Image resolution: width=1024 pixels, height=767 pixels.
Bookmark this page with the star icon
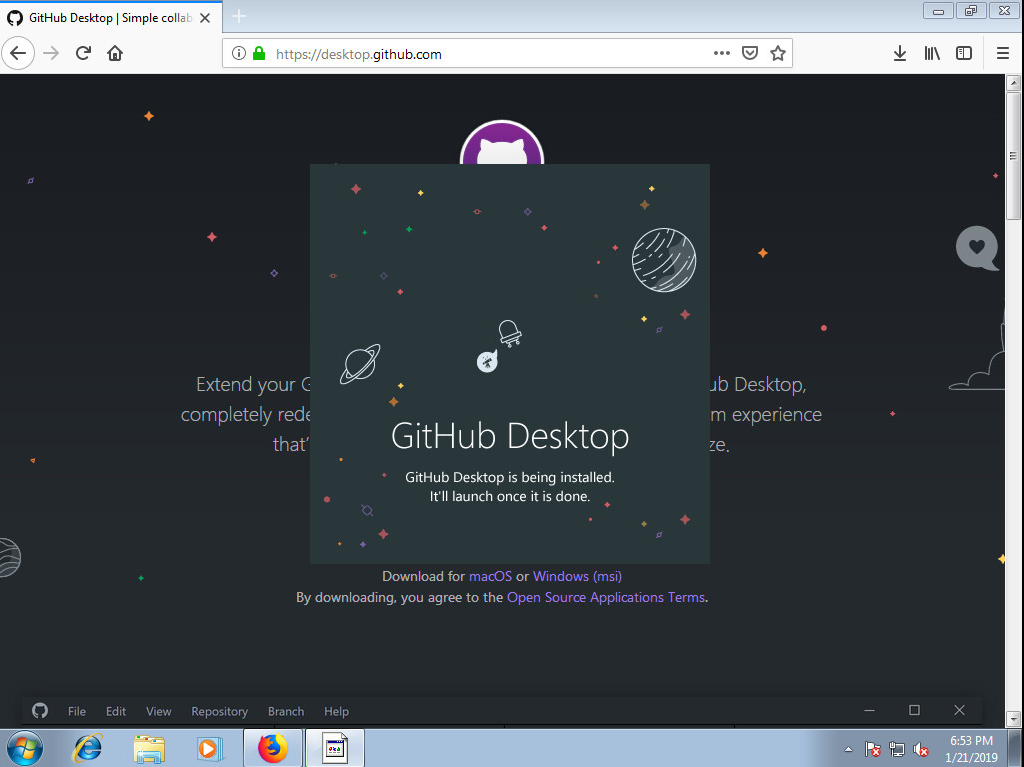pyautogui.click(x=777, y=54)
